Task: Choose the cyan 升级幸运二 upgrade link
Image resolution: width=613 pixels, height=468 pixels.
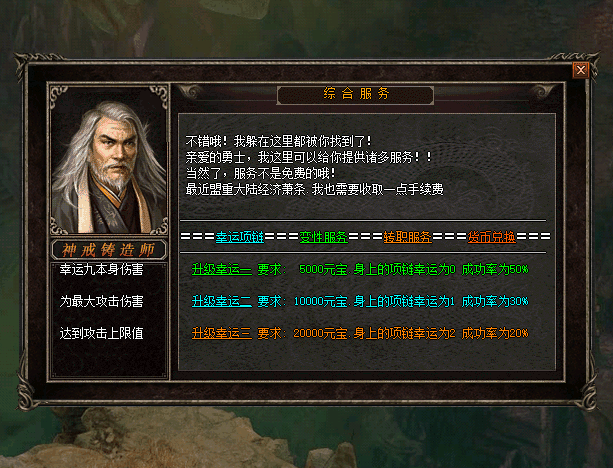Action: pos(222,301)
